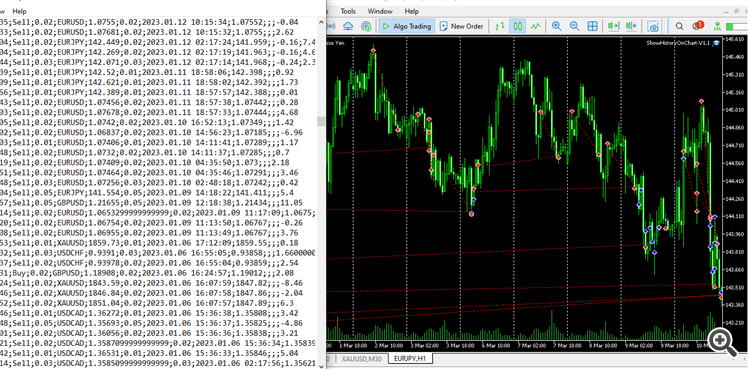
Task: Click the EURJPY 142.449 sell row
Action: [x=158, y=42]
